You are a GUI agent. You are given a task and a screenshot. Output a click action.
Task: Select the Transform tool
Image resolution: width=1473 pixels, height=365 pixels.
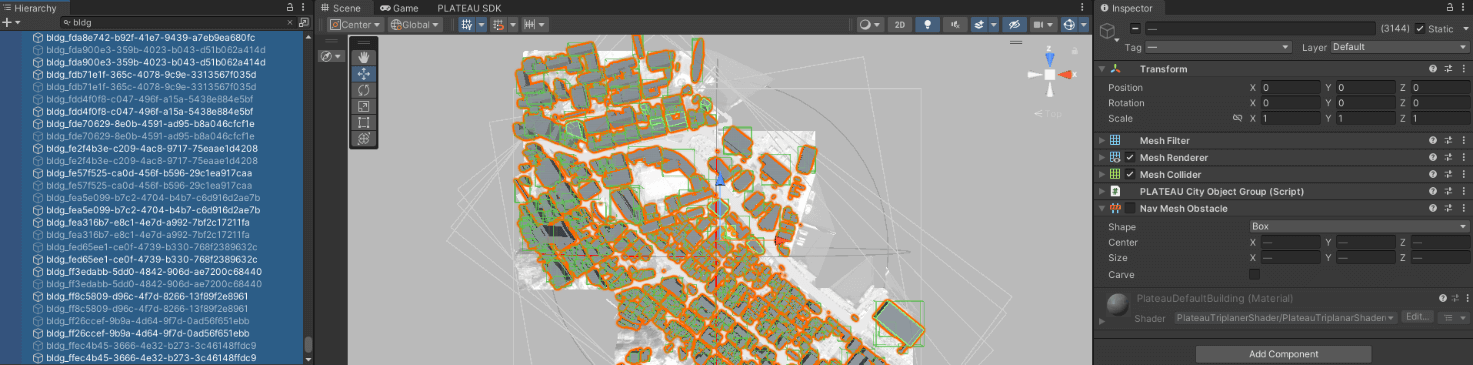click(364, 138)
